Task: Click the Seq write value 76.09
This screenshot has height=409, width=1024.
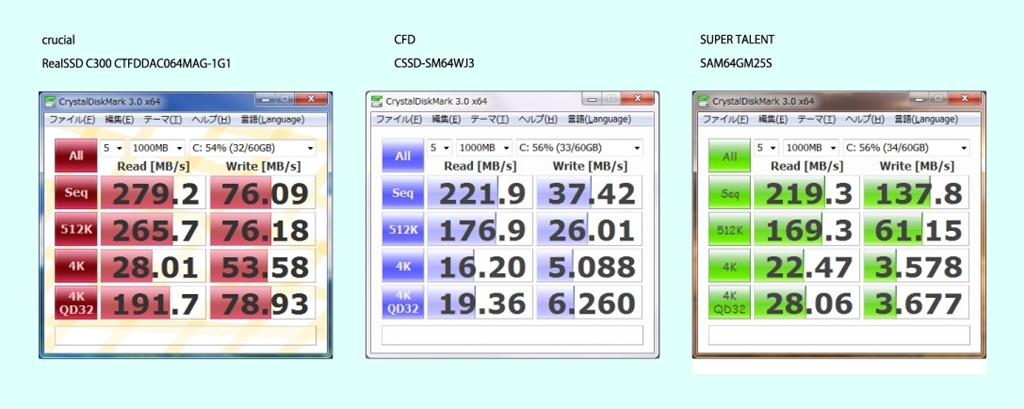Action: click(263, 193)
